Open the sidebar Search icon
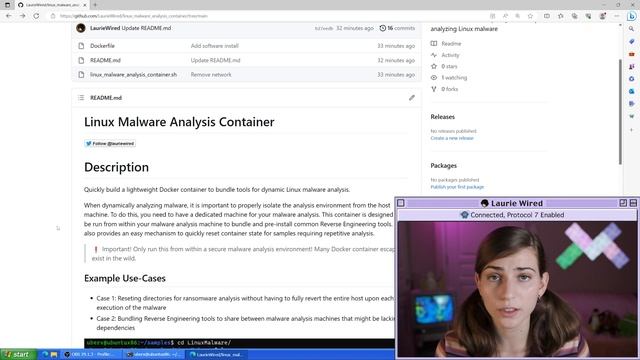640x360 pixels. (x=631, y=29)
